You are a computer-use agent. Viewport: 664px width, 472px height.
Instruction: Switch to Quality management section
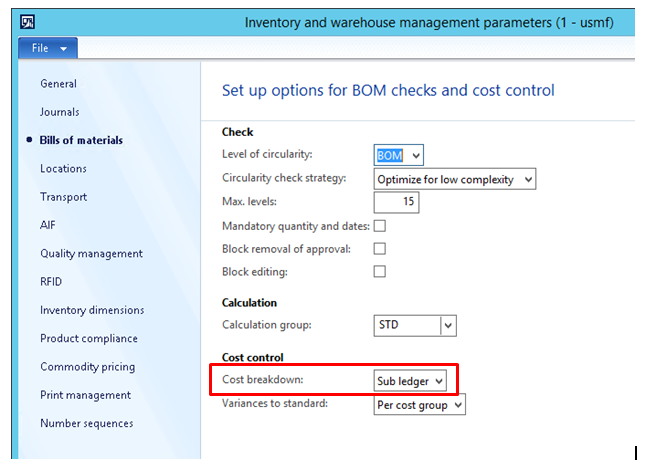(91, 254)
